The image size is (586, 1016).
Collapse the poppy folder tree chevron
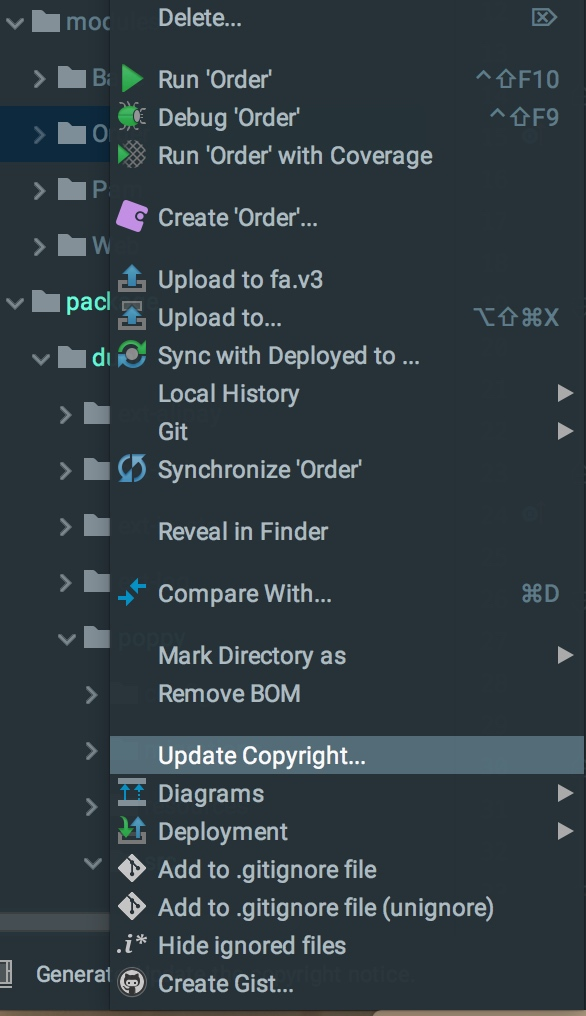coord(67,639)
